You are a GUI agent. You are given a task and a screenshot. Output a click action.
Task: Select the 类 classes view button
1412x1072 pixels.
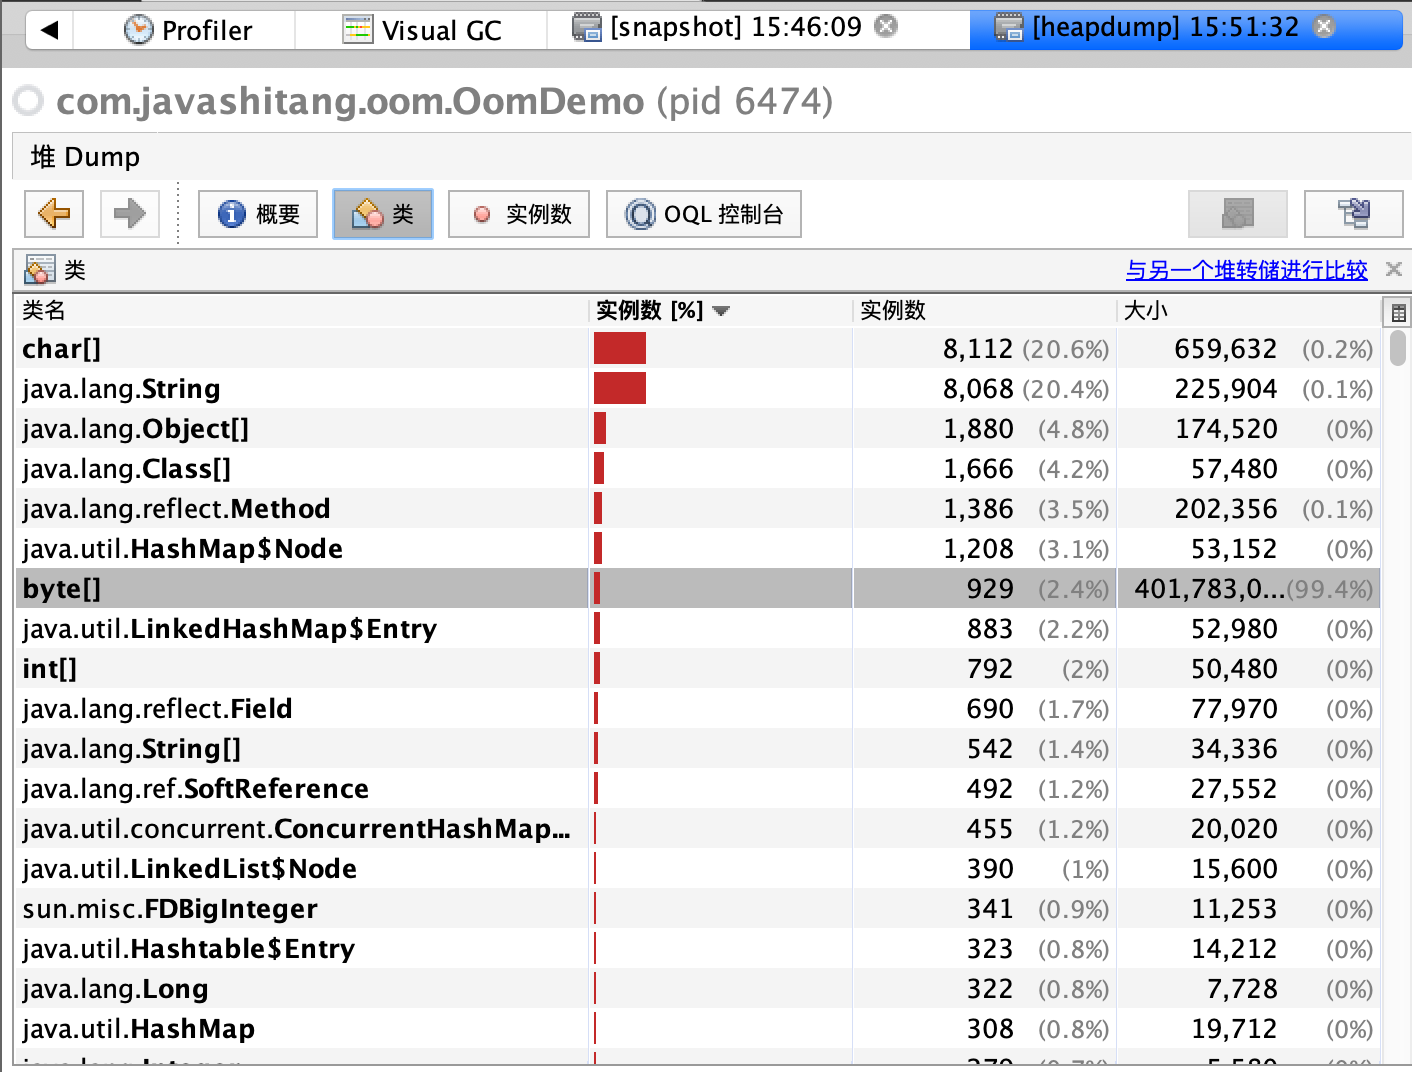pos(383,214)
